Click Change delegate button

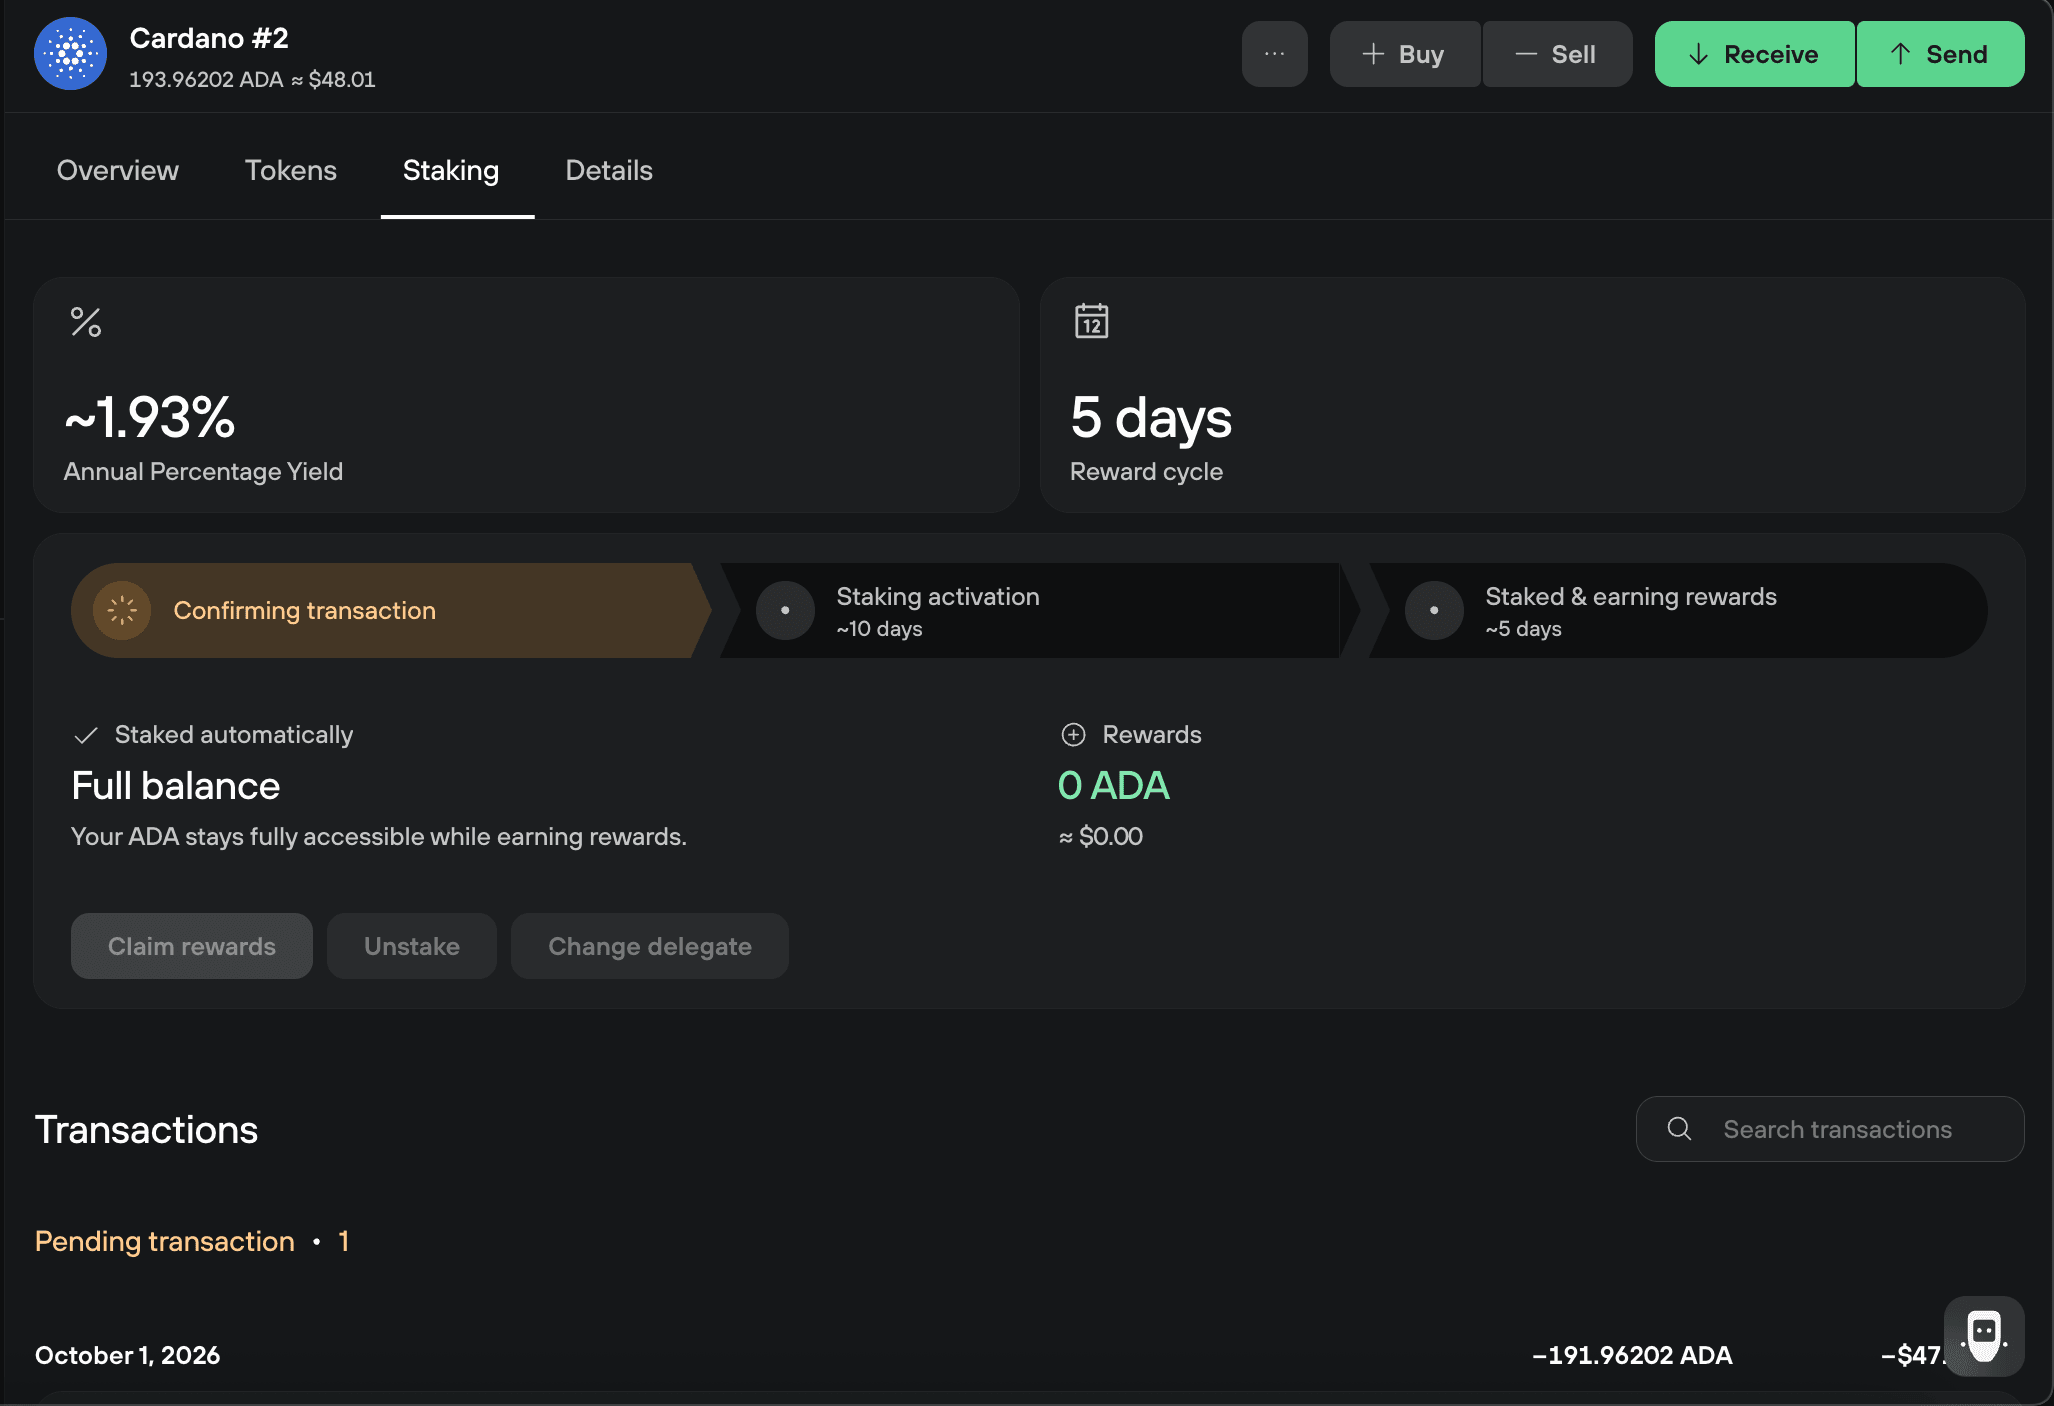click(650, 946)
